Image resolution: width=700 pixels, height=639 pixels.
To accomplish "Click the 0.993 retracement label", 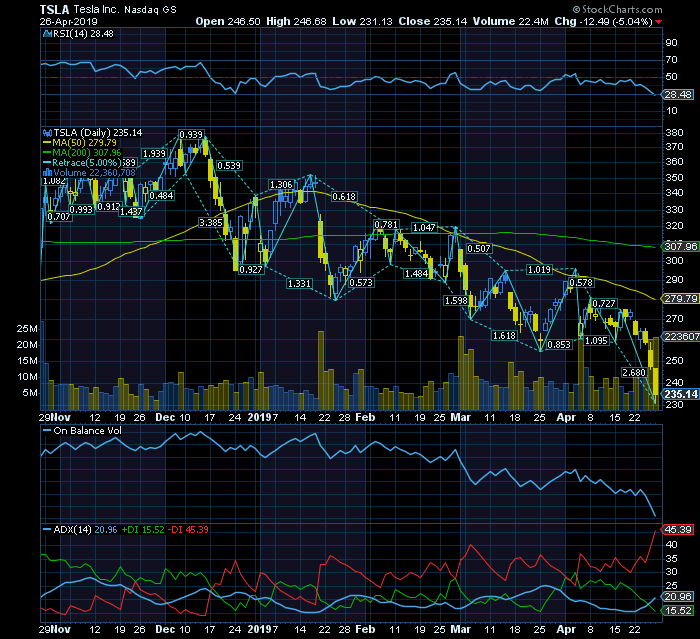I will pyautogui.click(x=81, y=209).
